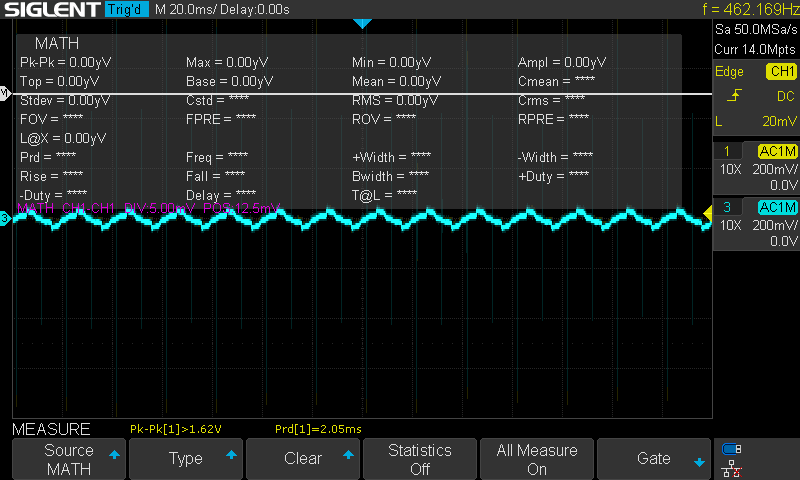Viewport: 800px width, 480px height.
Task: Click the channel 3 200mV/ scale value
Action: [774, 225]
